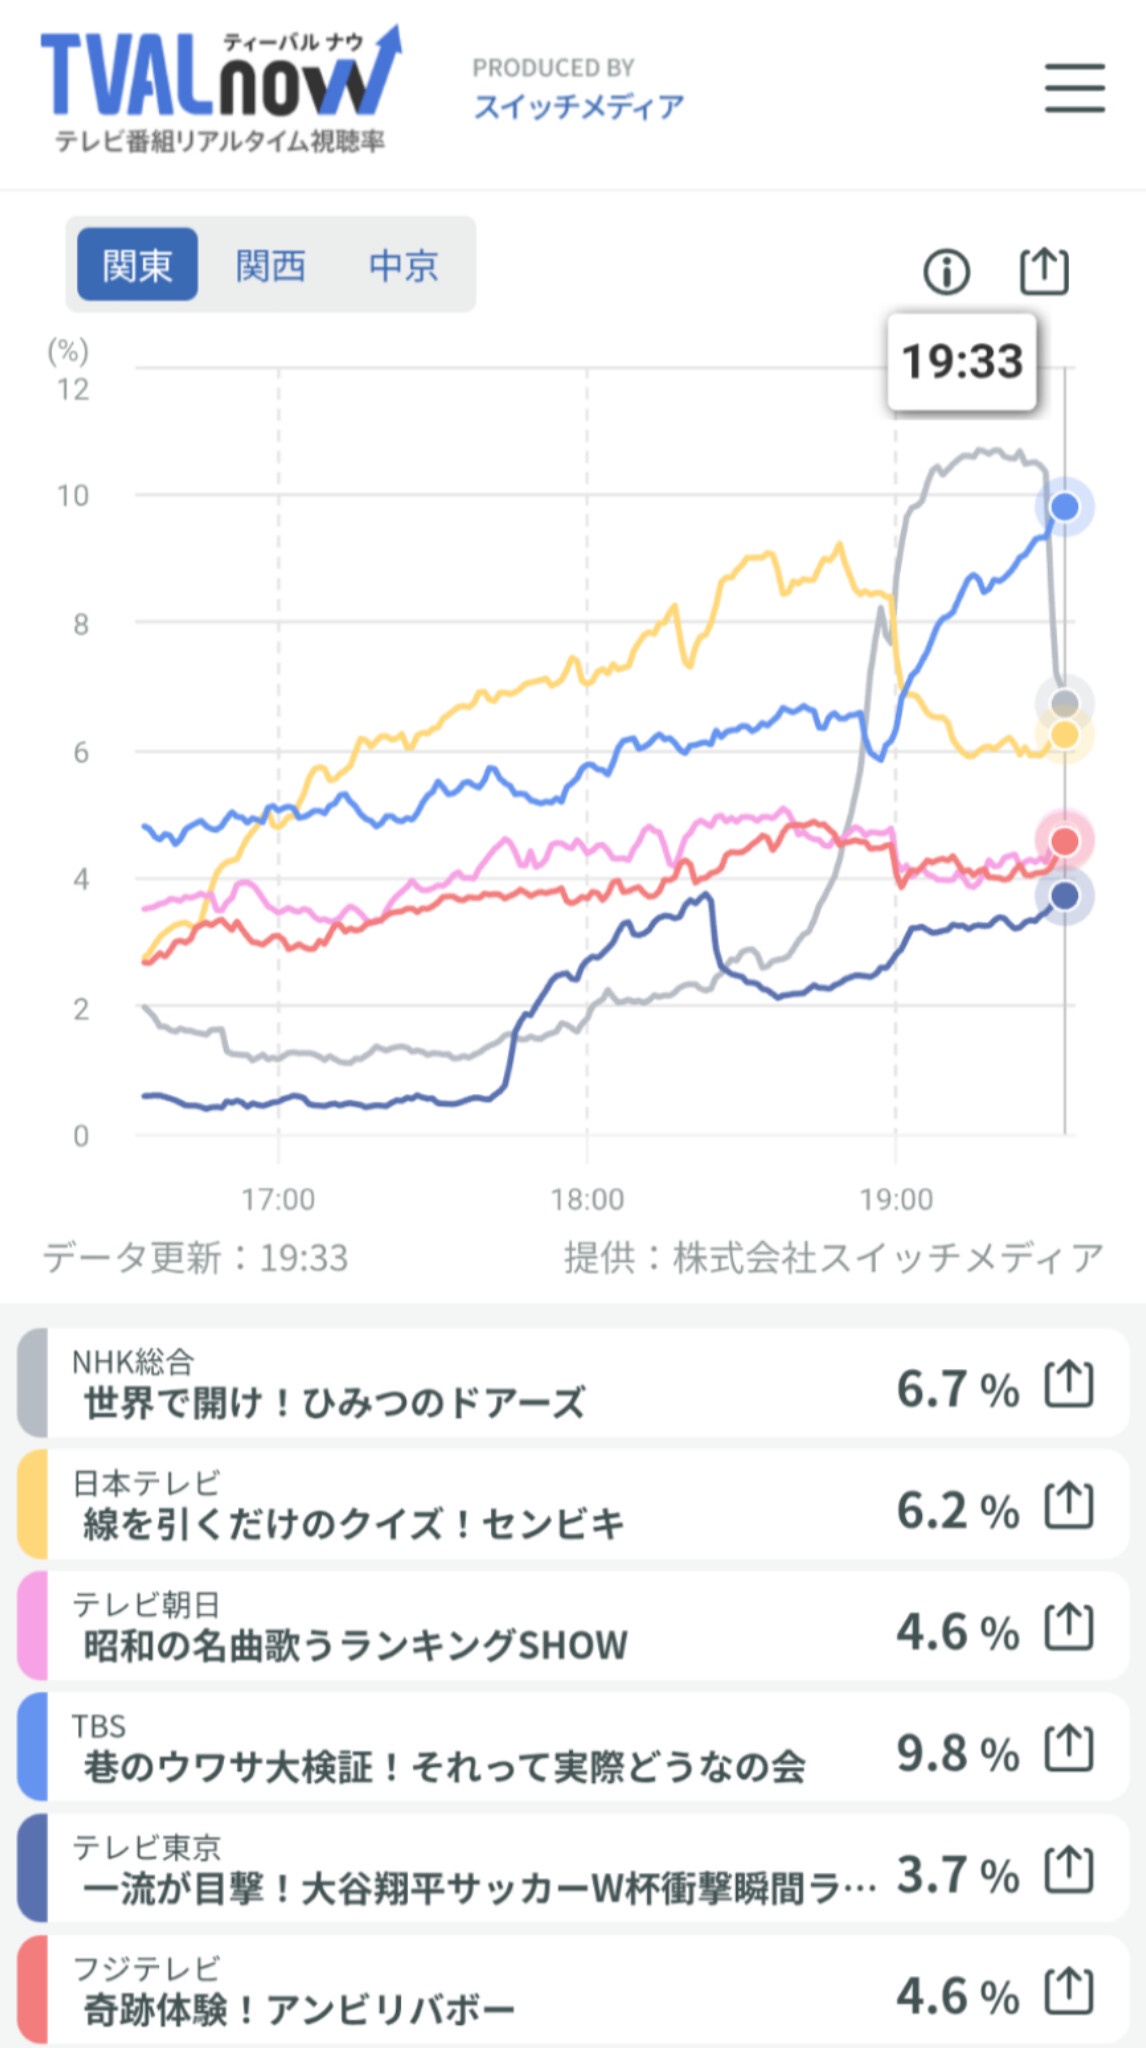Screen dimensions: 1146x2048
Task: Open the hamburger menu
Action: pos(1075,88)
